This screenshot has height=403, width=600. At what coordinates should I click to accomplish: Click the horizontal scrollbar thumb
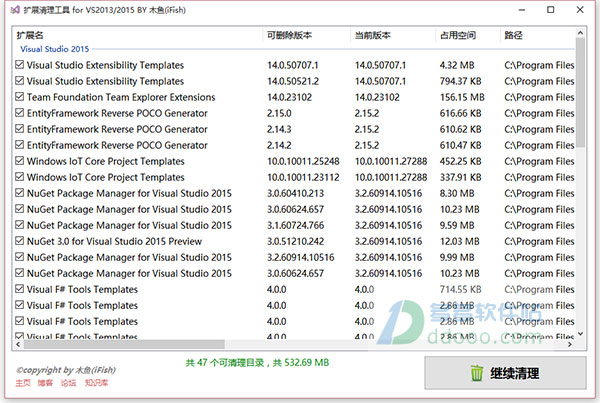[x=124, y=344]
